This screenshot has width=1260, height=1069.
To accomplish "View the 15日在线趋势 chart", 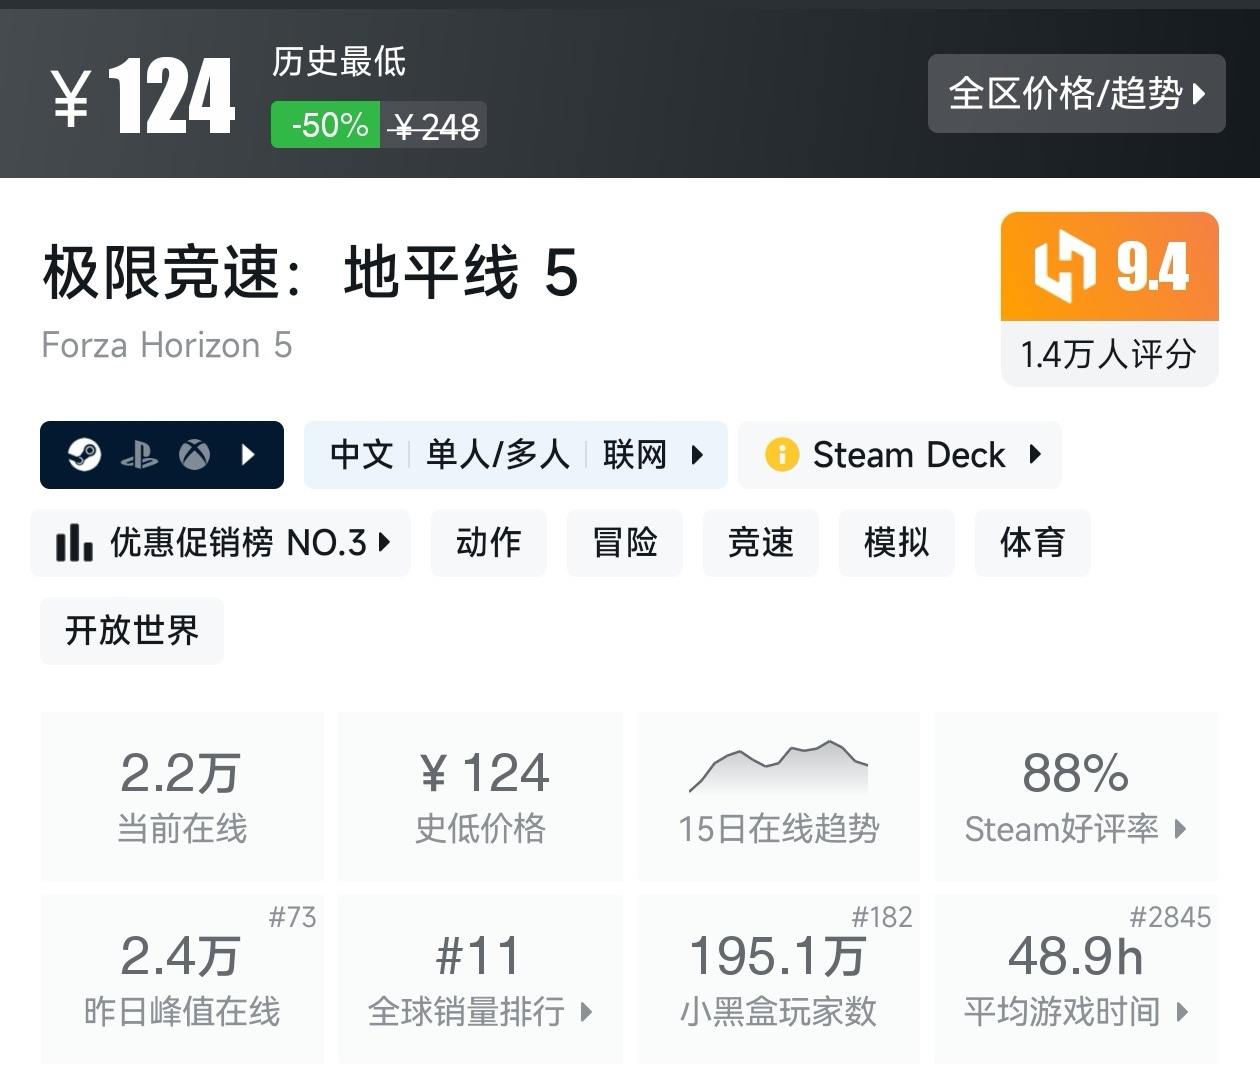I will point(779,796).
